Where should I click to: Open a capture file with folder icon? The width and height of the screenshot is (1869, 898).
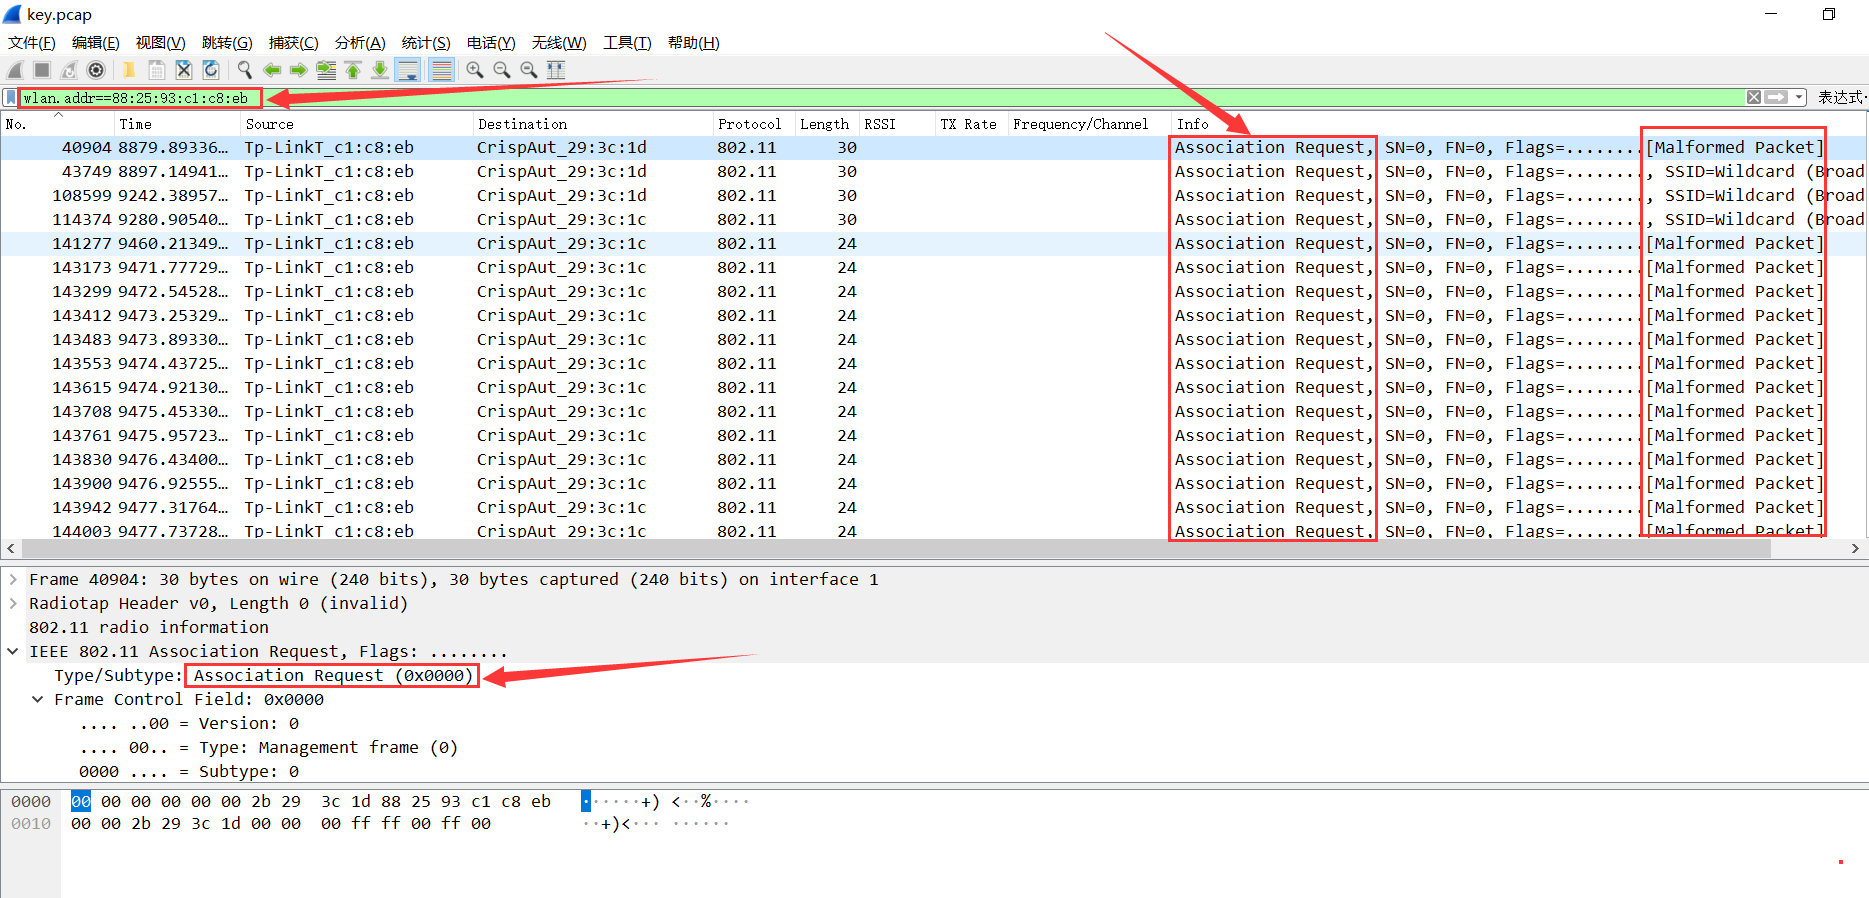click(129, 70)
